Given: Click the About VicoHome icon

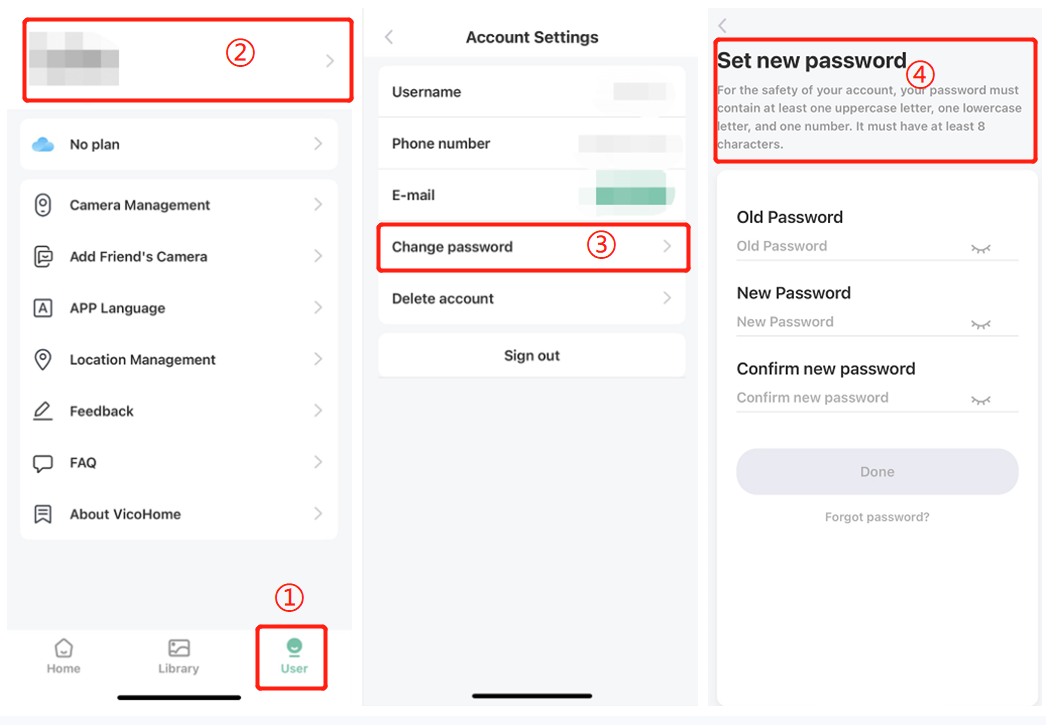Looking at the screenshot, I should (43, 514).
